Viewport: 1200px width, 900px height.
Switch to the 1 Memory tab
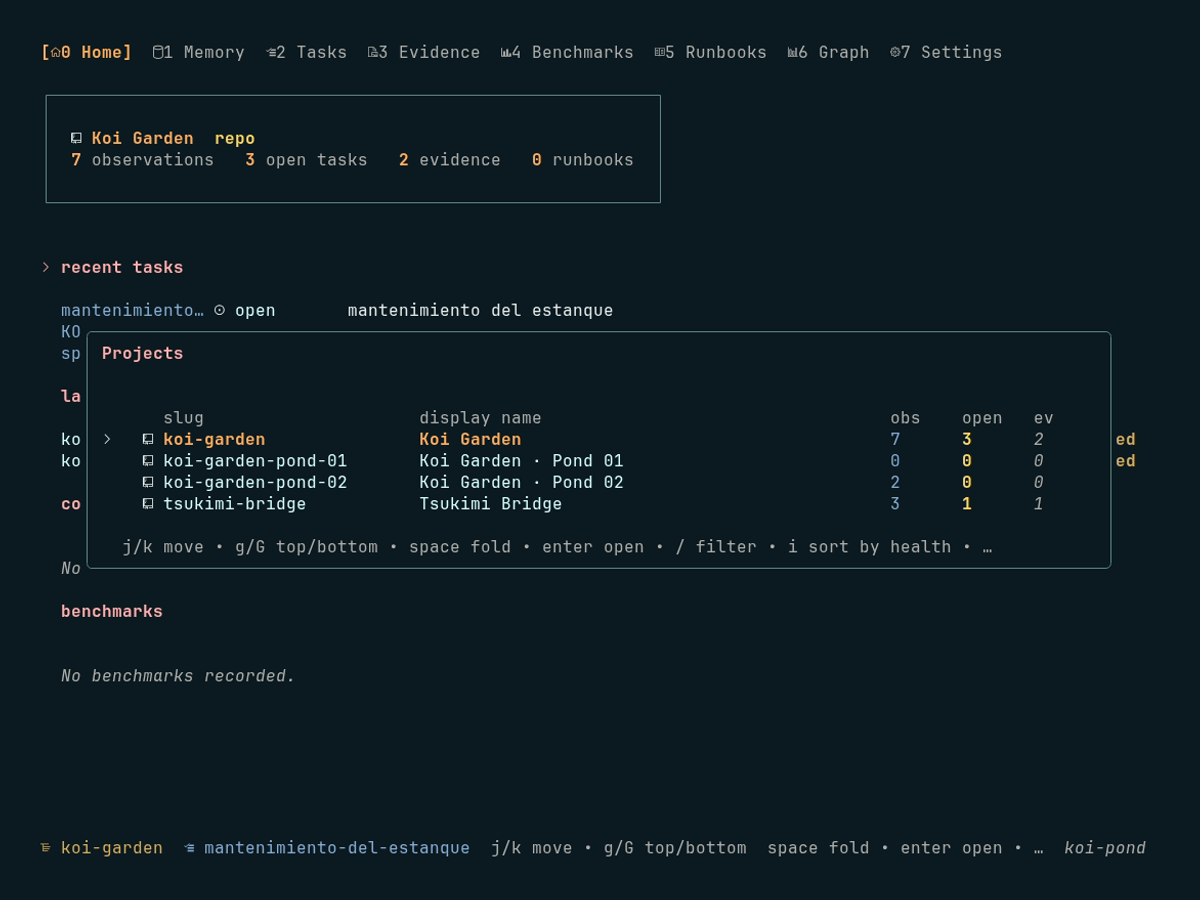(x=198, y=52)
